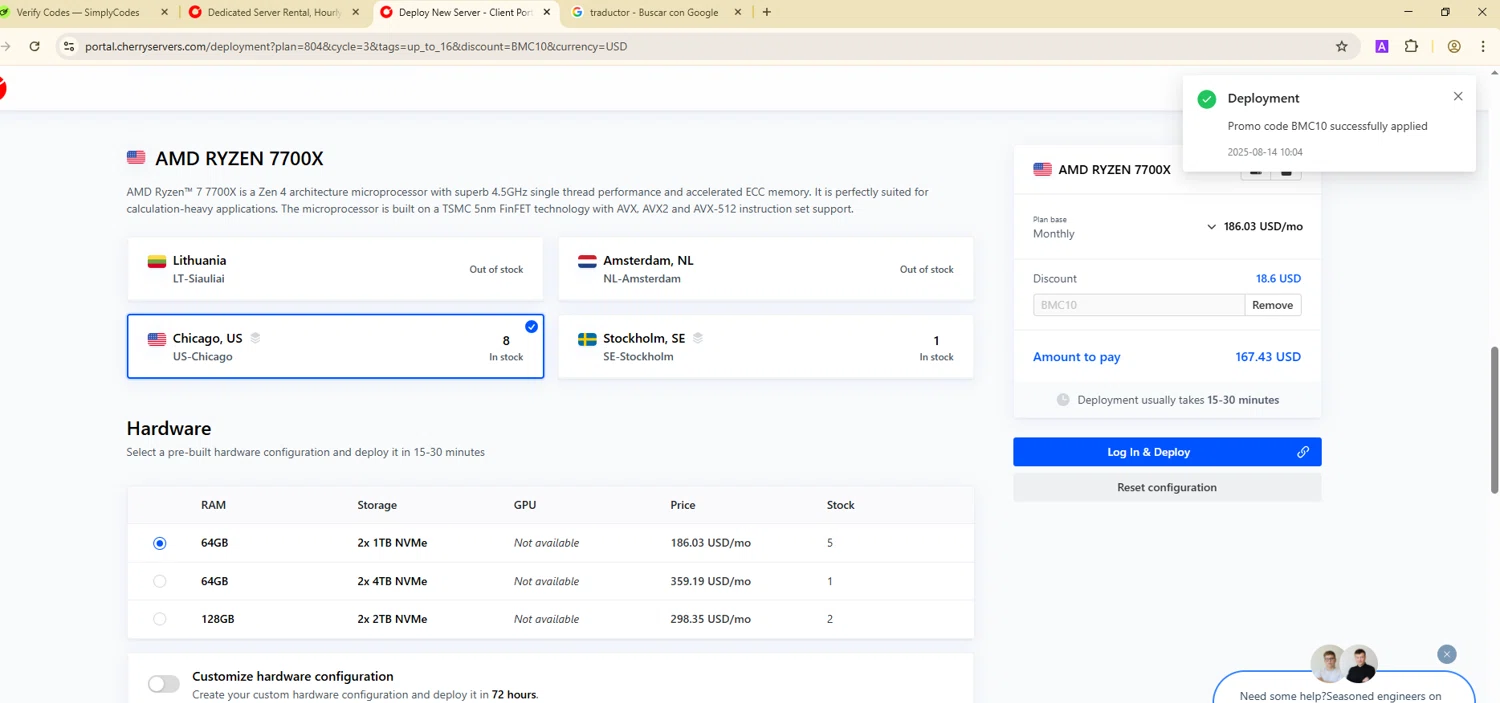Restore down the browser window
This screenshot has width=1500, height=703.
(1445, 12)
